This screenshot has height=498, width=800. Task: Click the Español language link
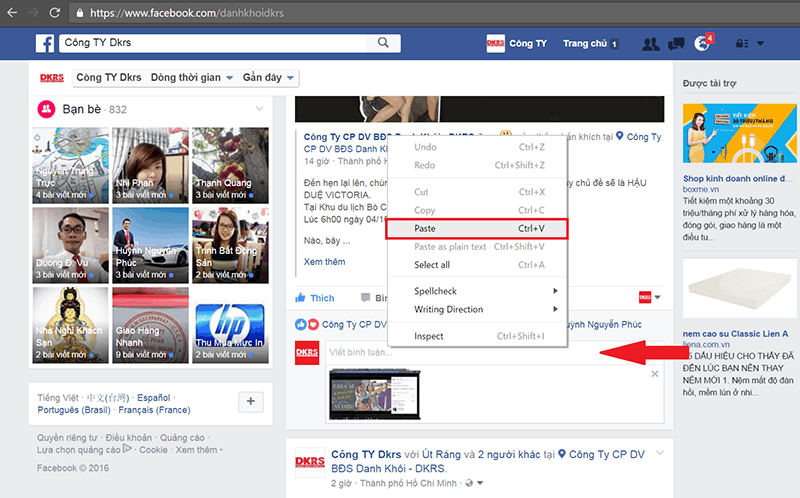(x=154, y=397)
